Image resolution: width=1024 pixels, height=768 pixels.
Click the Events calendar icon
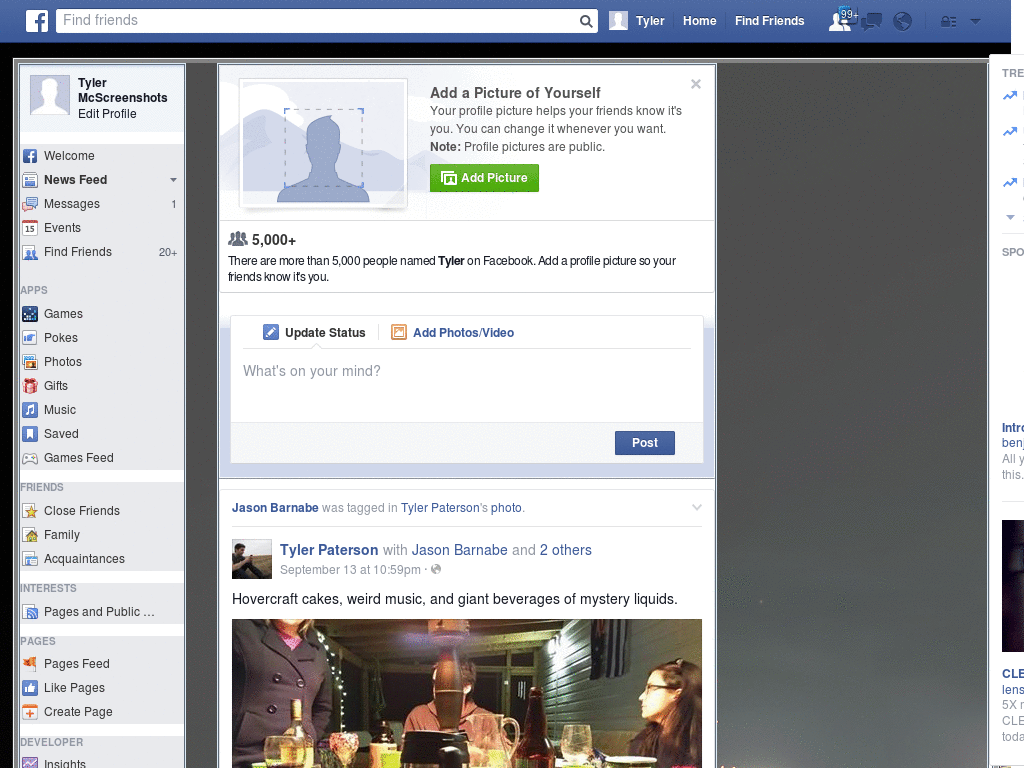click(x=30, y=228)
